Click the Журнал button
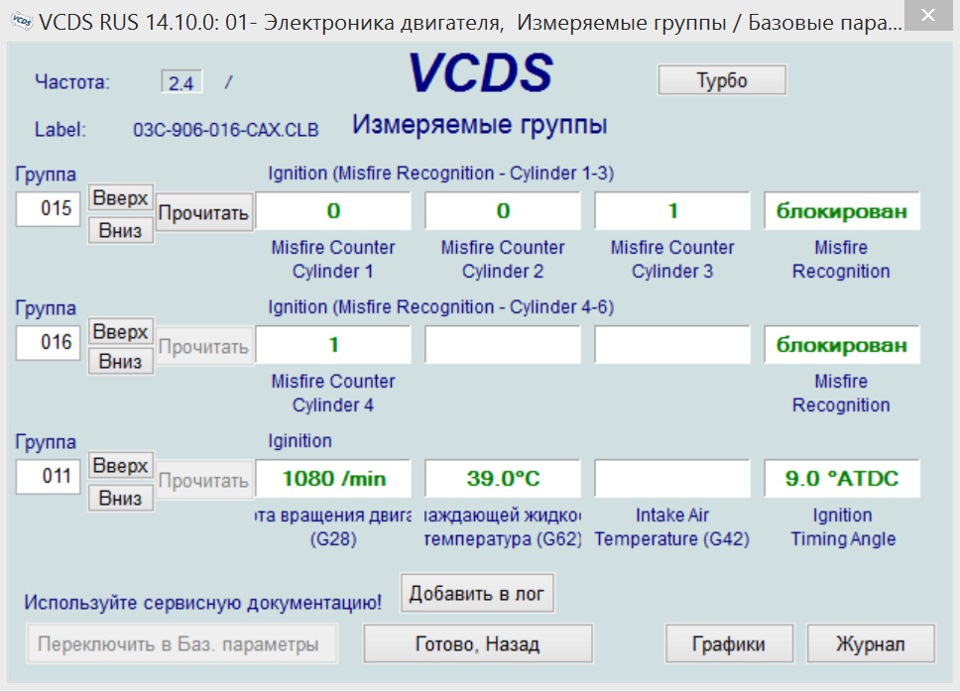The height and width of the screenshot is (692, 960). click(x=871, y=644)
